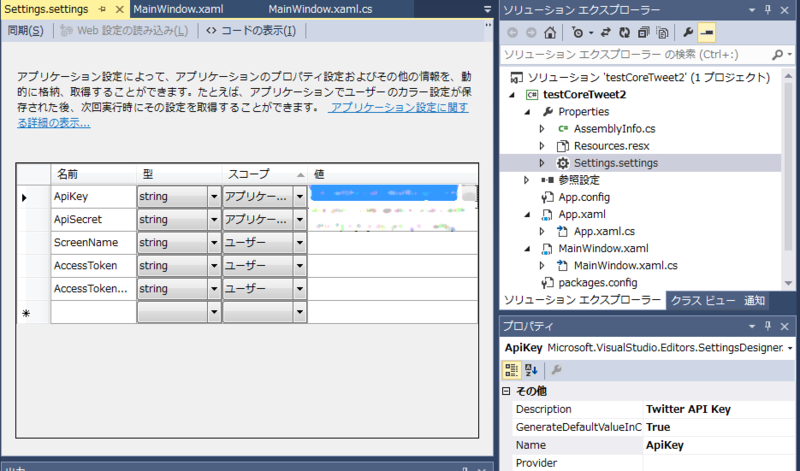Open the Class View tab
800x471 pixels.
tap(703, 301)
